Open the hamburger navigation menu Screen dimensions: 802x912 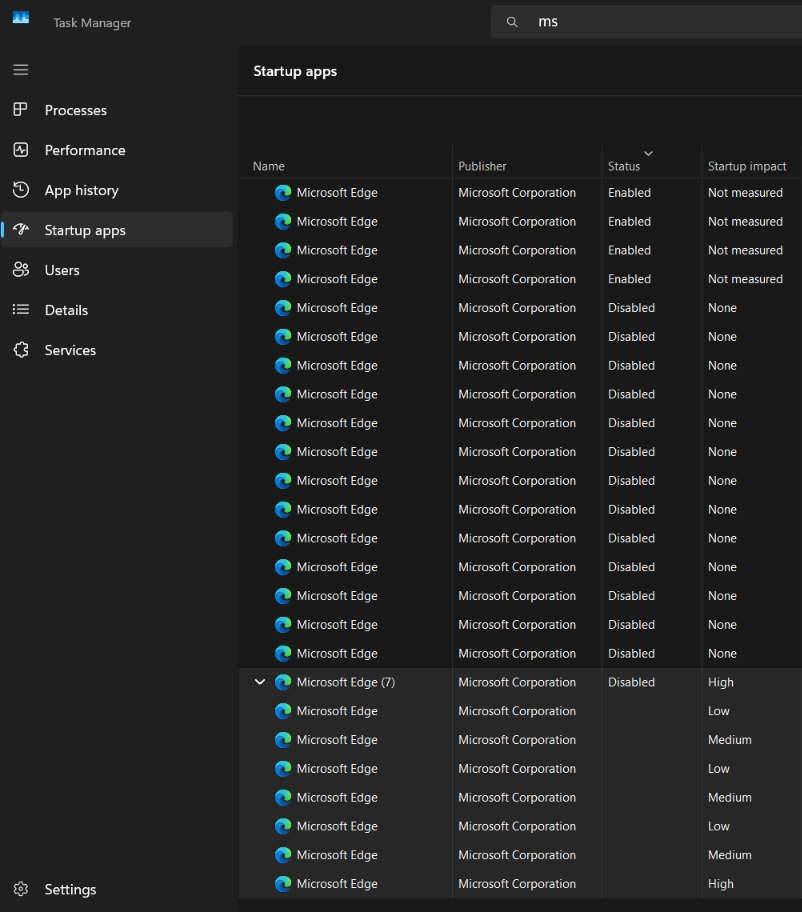click(21, 70)
